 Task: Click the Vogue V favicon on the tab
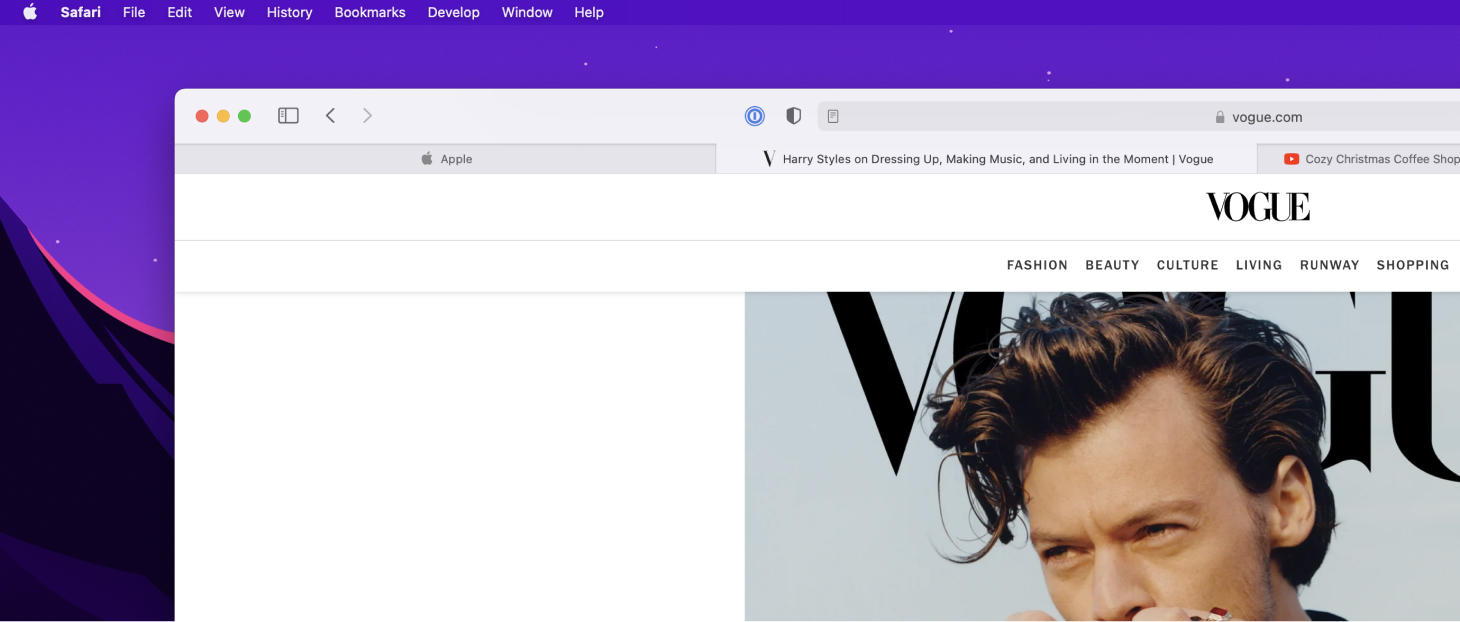(768, 159)
